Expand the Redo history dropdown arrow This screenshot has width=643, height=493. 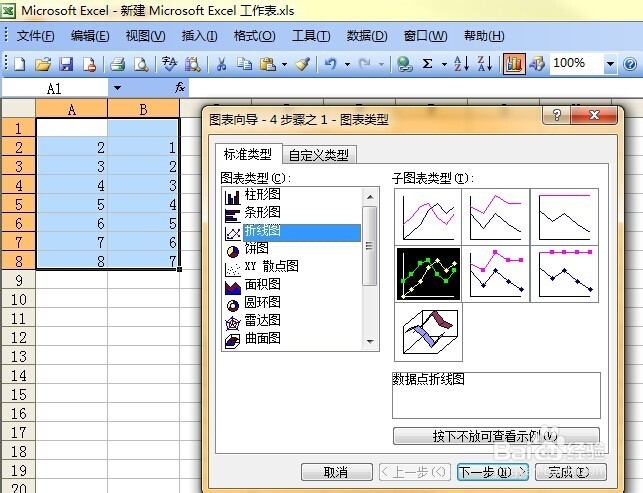(381, 64)
